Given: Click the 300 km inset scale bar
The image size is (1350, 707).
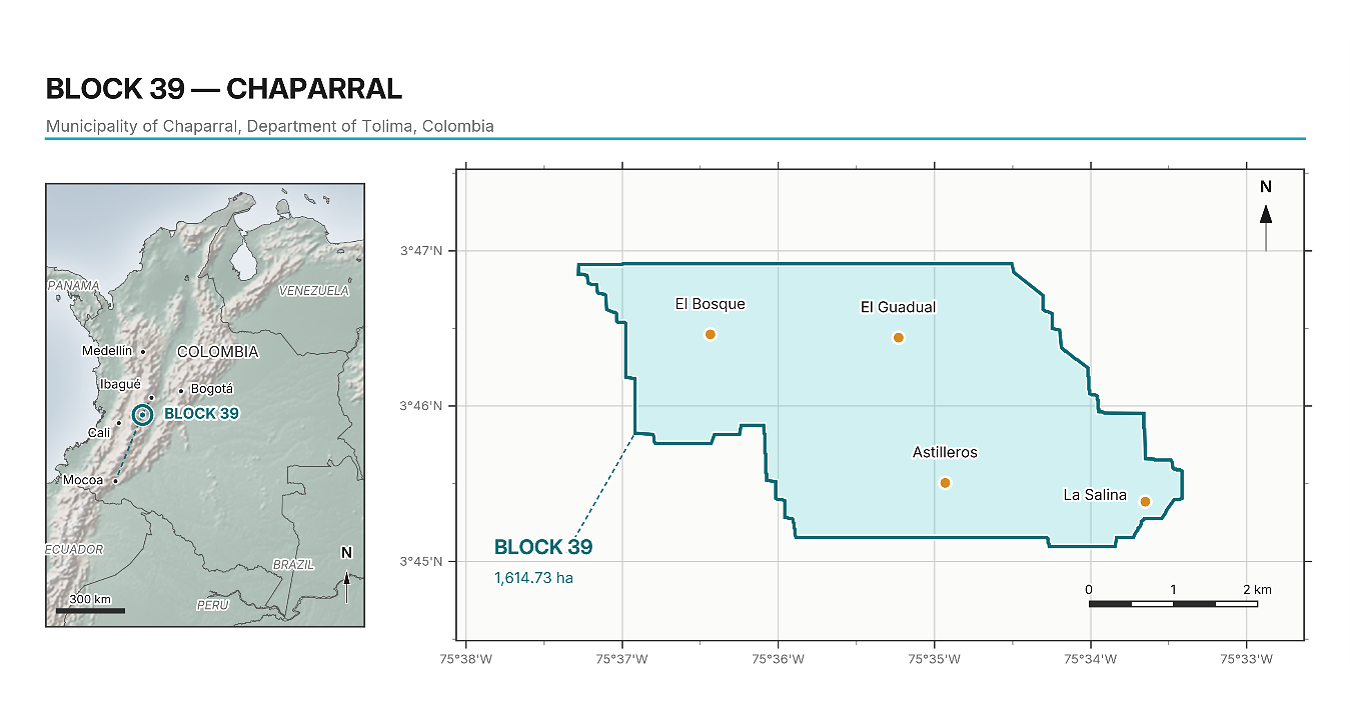Looking at the screenshot, I should (90, 610).
